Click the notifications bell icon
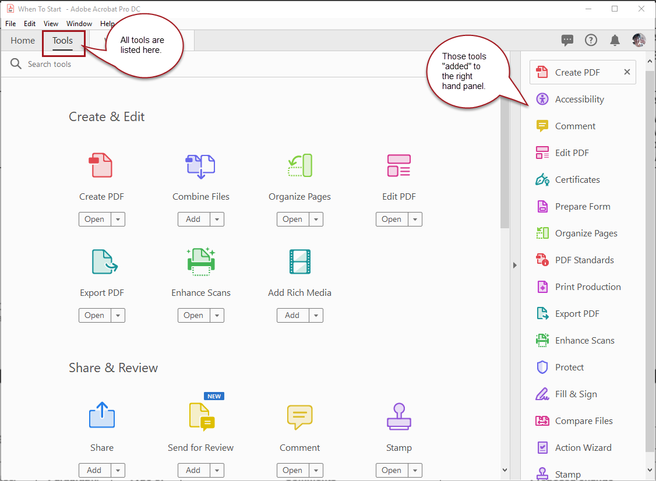The width and height of the screenshot is (656, 481). point(615,40)
